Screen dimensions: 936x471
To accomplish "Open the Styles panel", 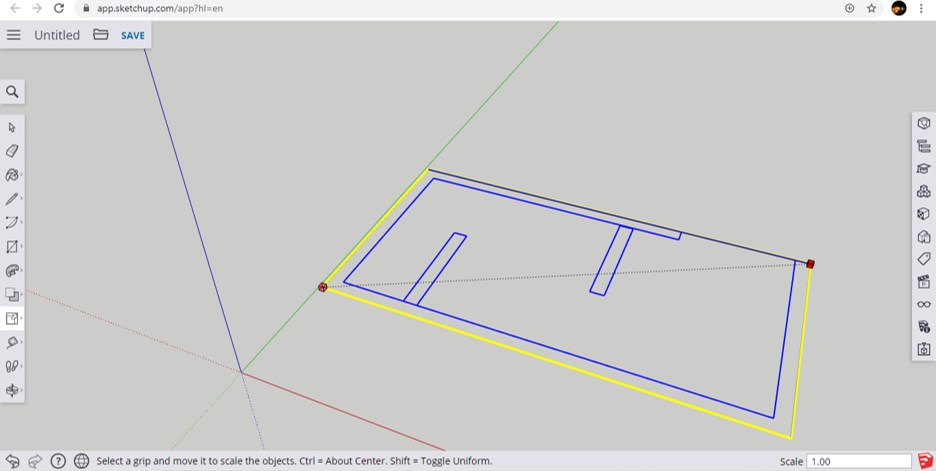I will 923,237.
